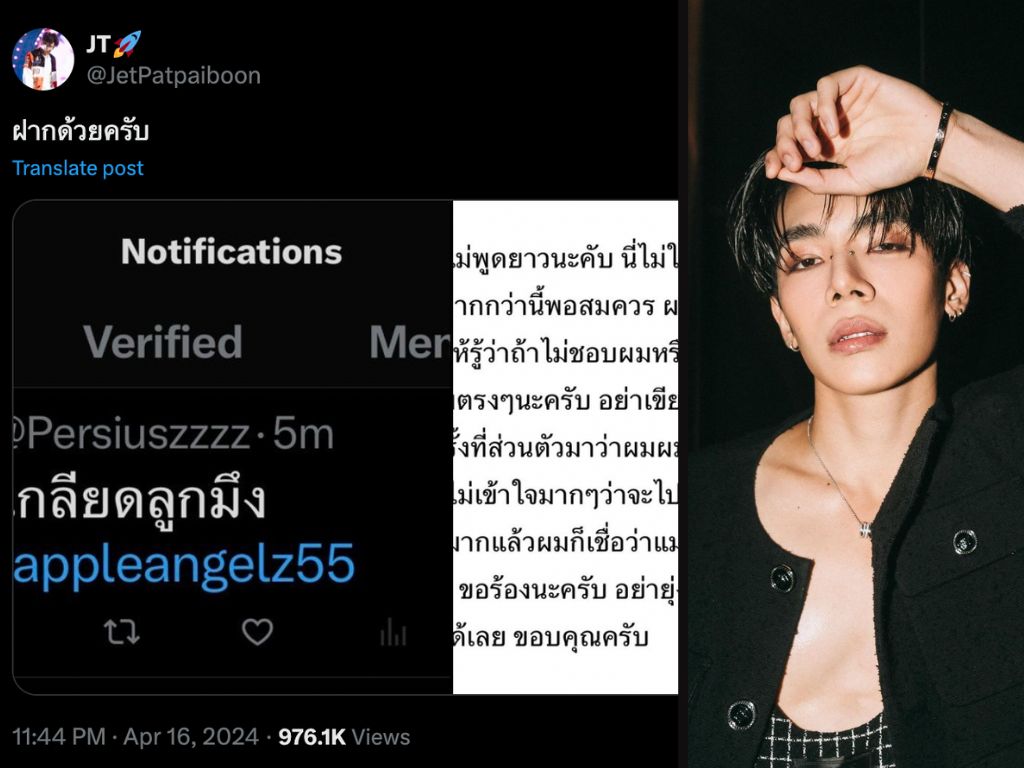The image size is (1024, 768).
Task: Click the Thai reply text in notification
Action: coord(139,502)
